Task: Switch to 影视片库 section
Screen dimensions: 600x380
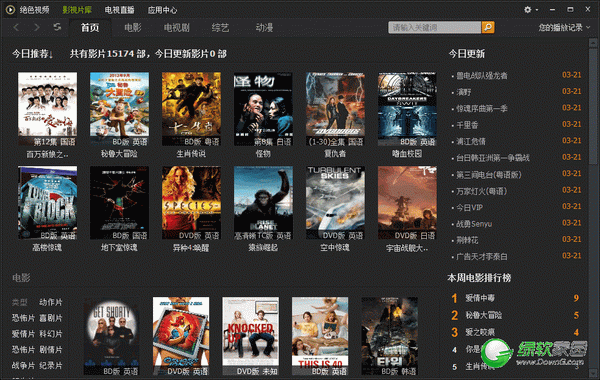Action: [x=77, y=10]
